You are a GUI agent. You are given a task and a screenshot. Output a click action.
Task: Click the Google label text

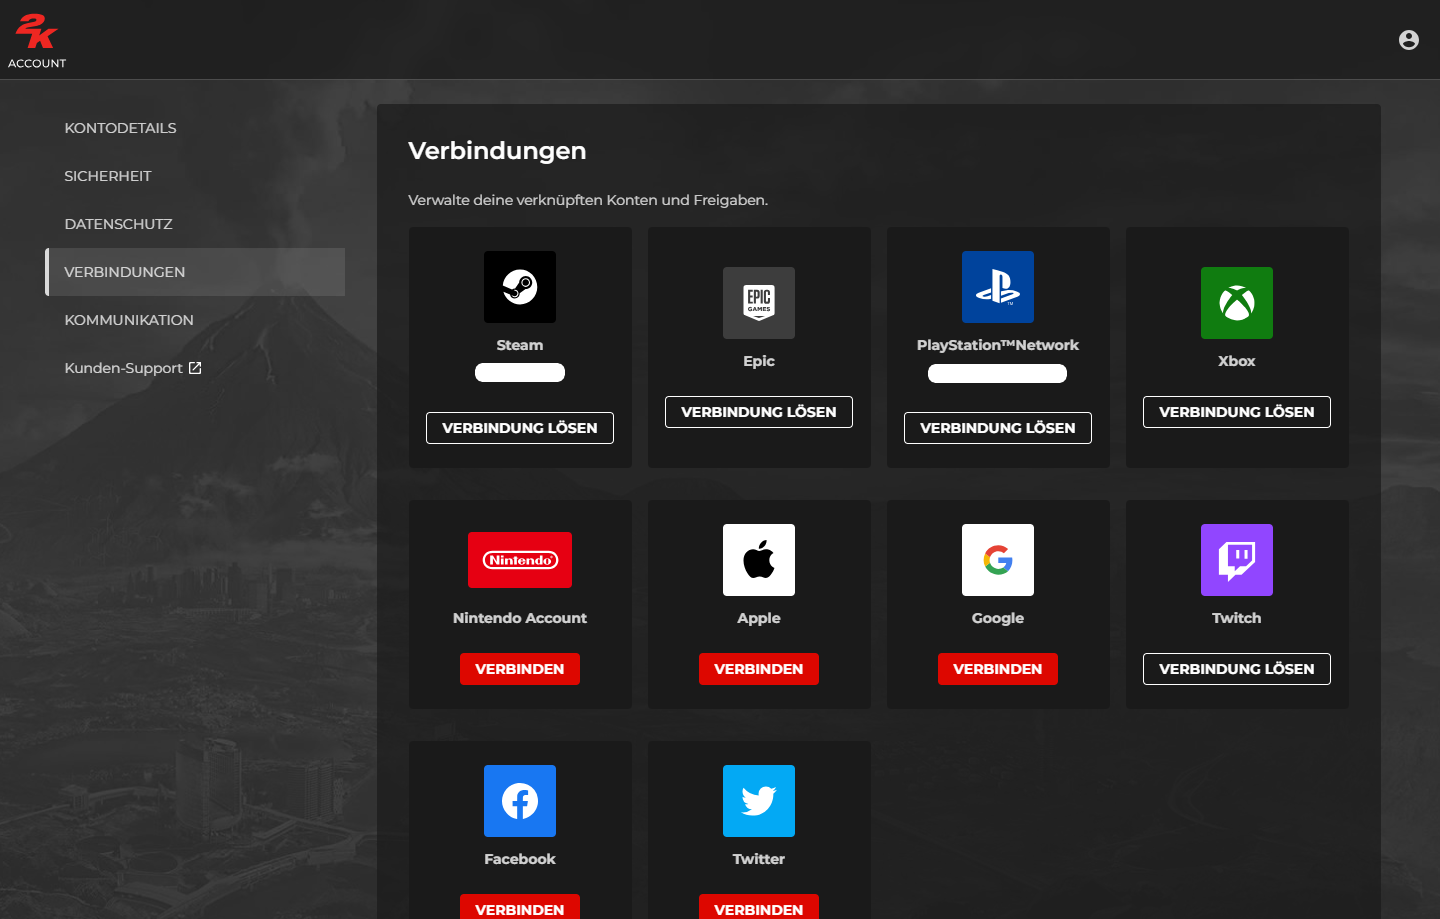coord(998,618)
